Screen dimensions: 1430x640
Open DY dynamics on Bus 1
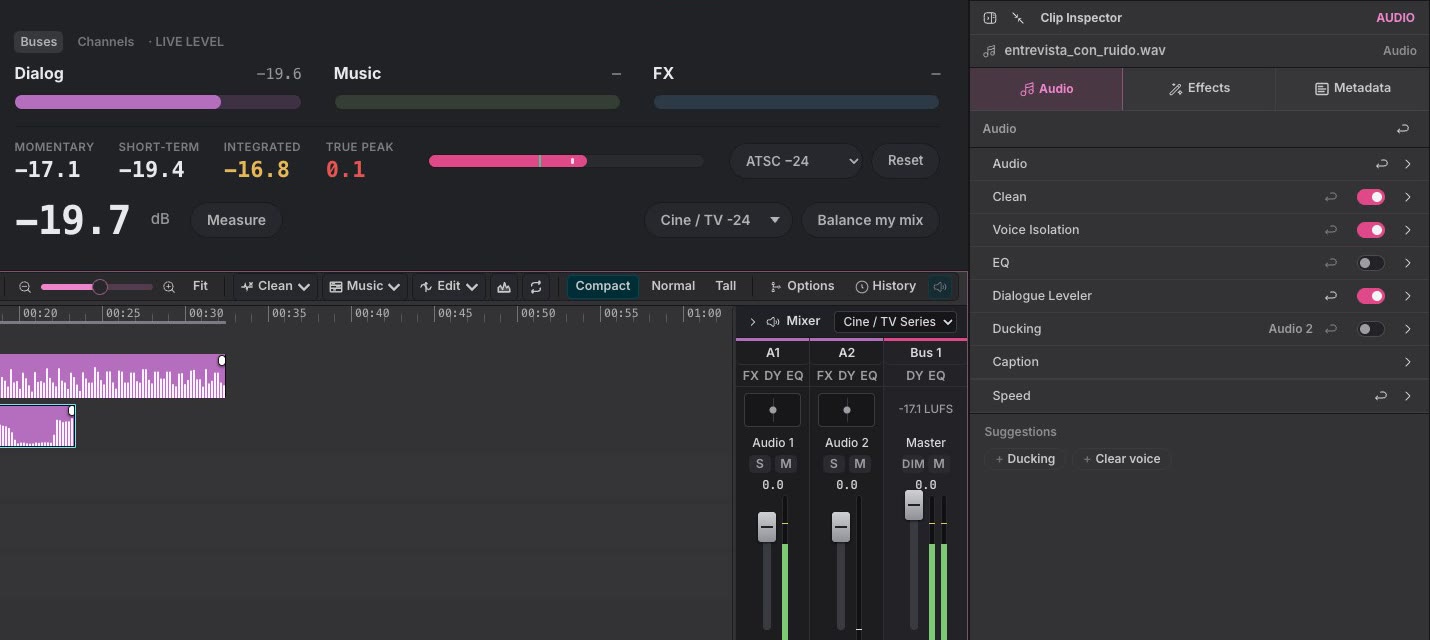tap(915, 376)
